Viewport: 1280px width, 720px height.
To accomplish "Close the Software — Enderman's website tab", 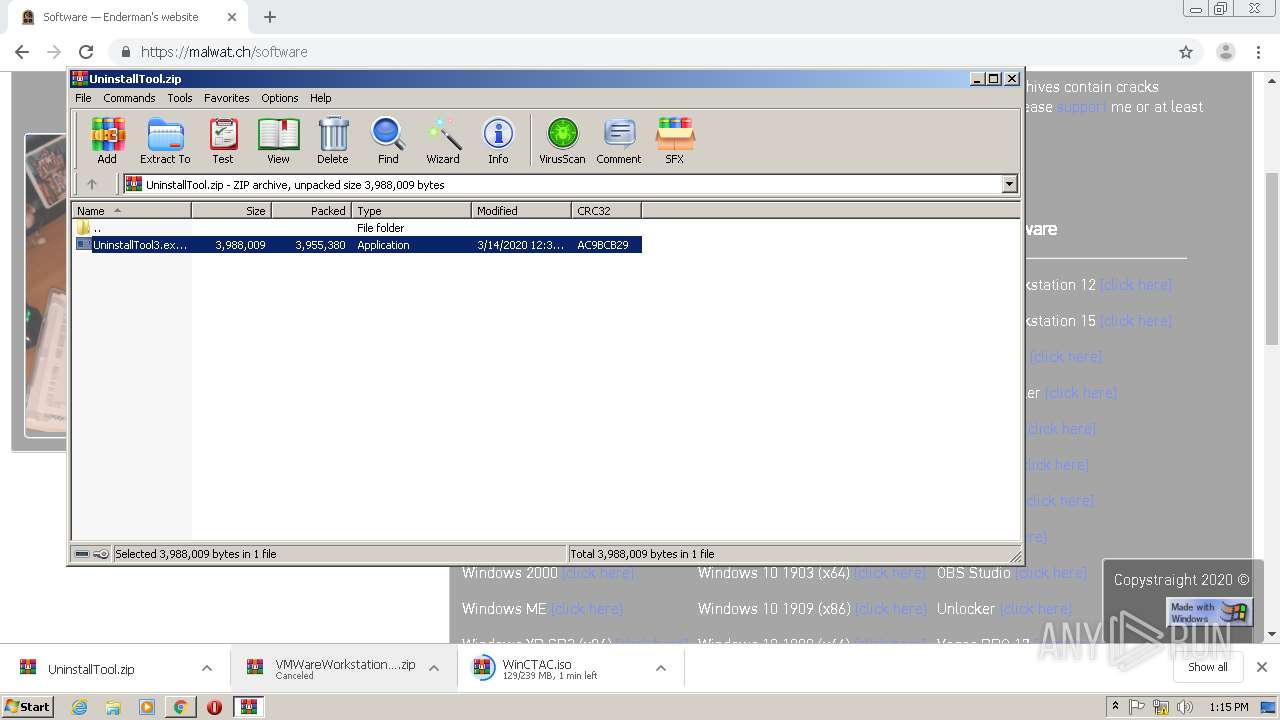I will (232, 17).
